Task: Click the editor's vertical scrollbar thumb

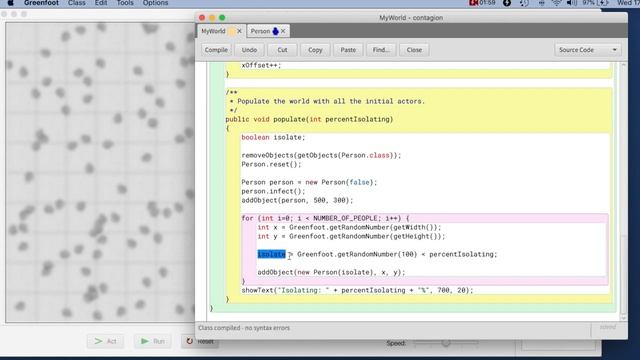Action: click(623, 273)
